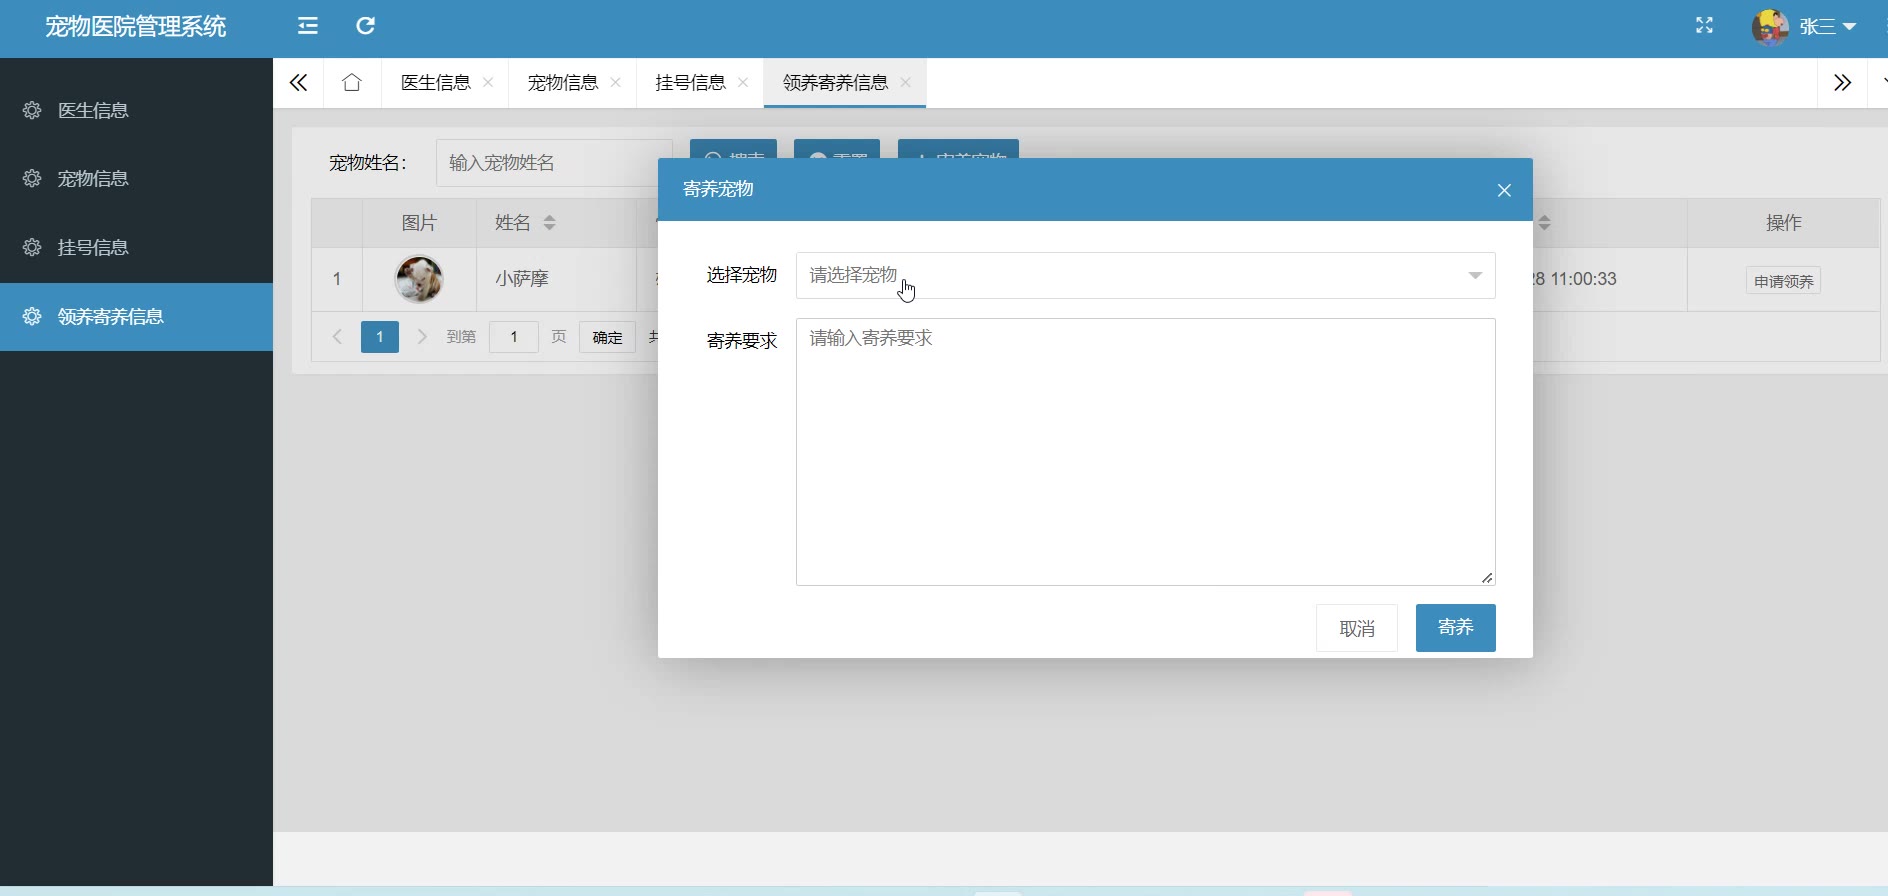The height and width of the screenshot is (896, 1888).
Task: Click the home tab icon
Action: coord(352,83)
